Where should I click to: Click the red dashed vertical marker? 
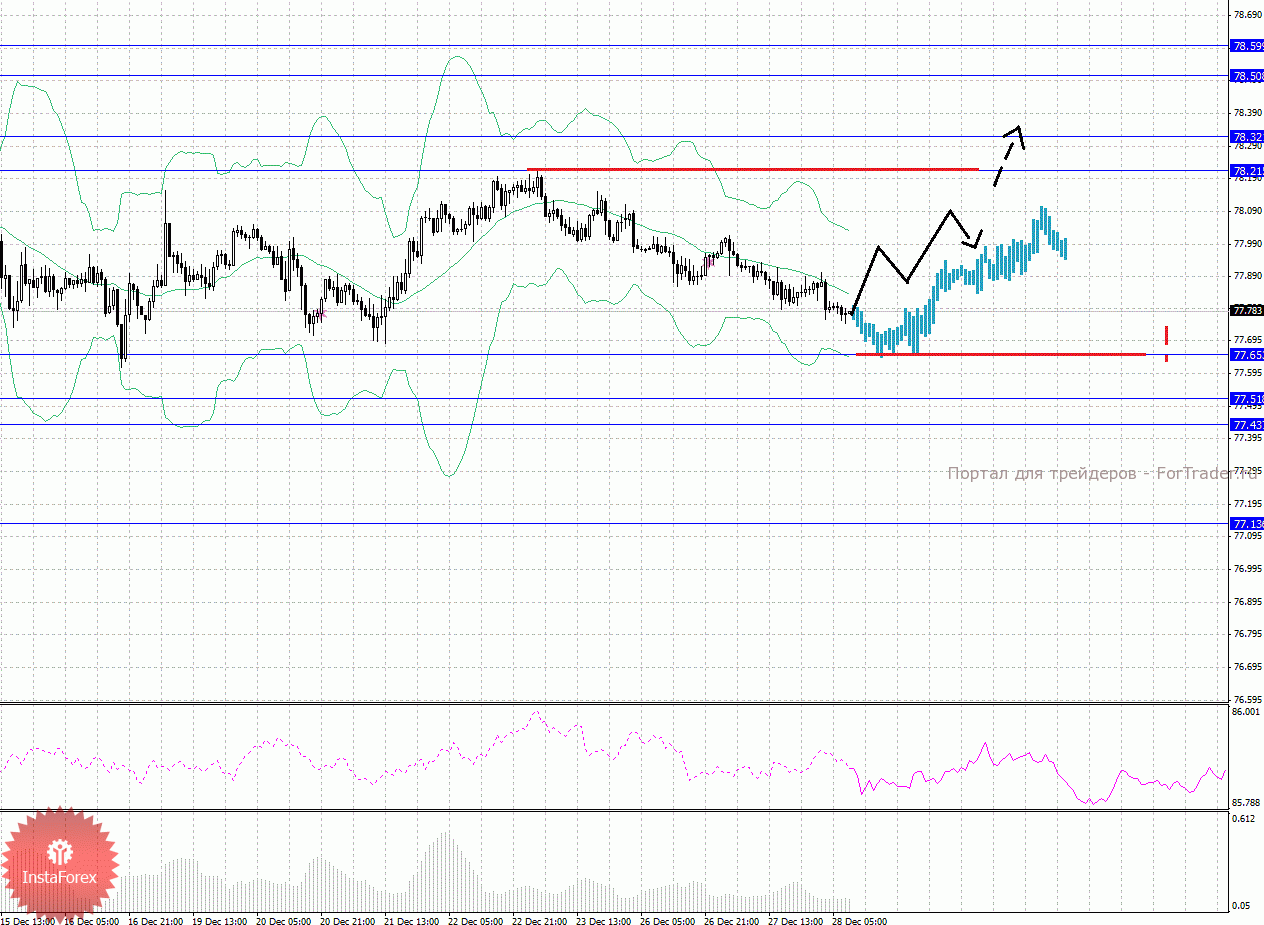point(1166,342)
